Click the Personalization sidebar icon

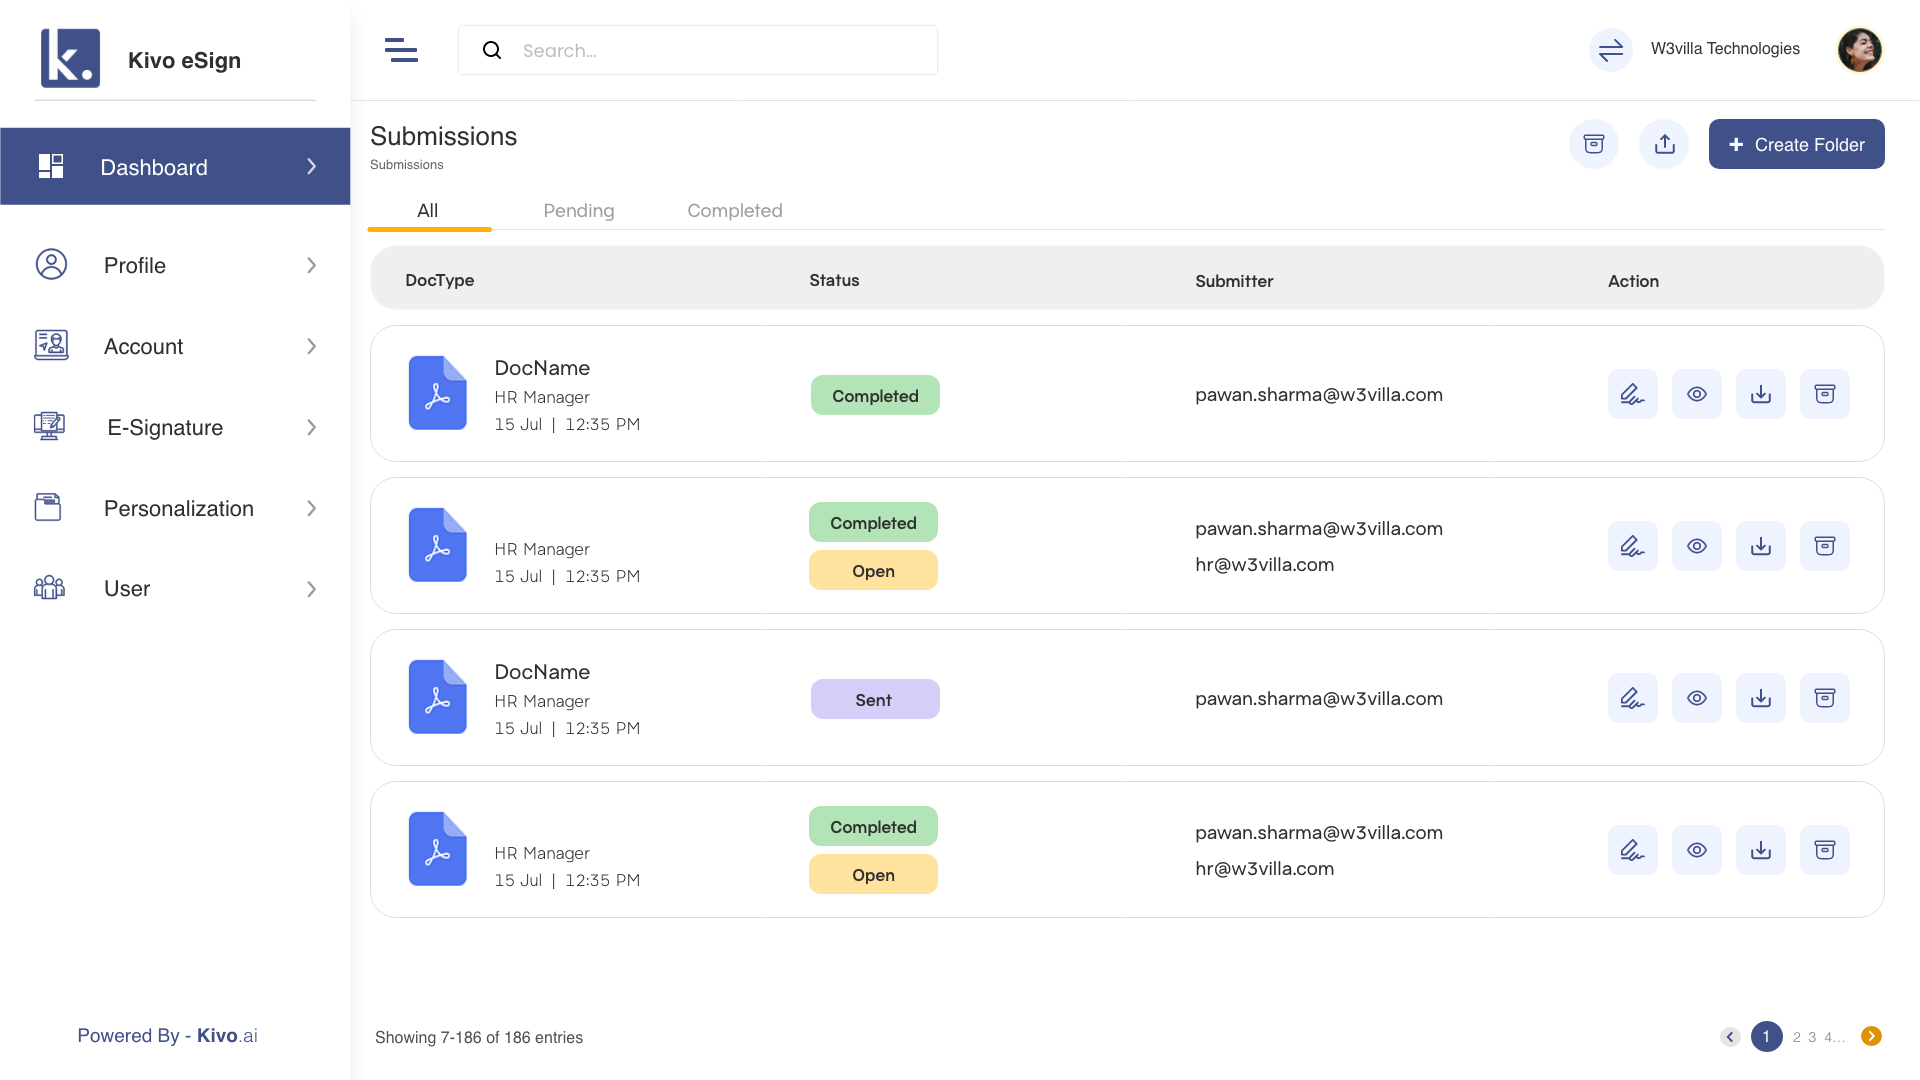click(49, 507)
